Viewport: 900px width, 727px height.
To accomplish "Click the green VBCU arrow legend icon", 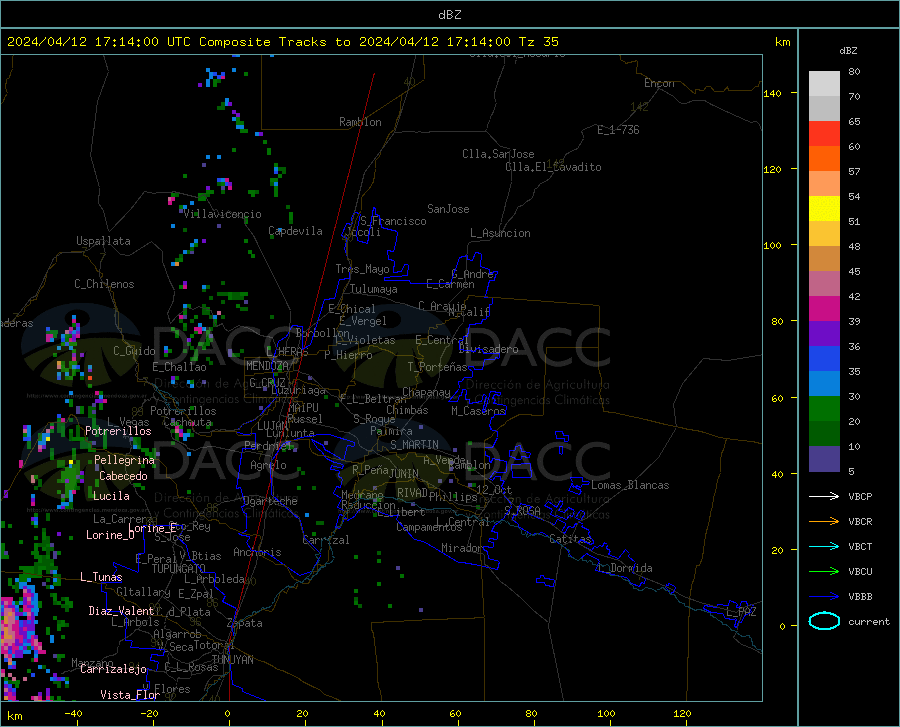I will click(x=824, y=571).
